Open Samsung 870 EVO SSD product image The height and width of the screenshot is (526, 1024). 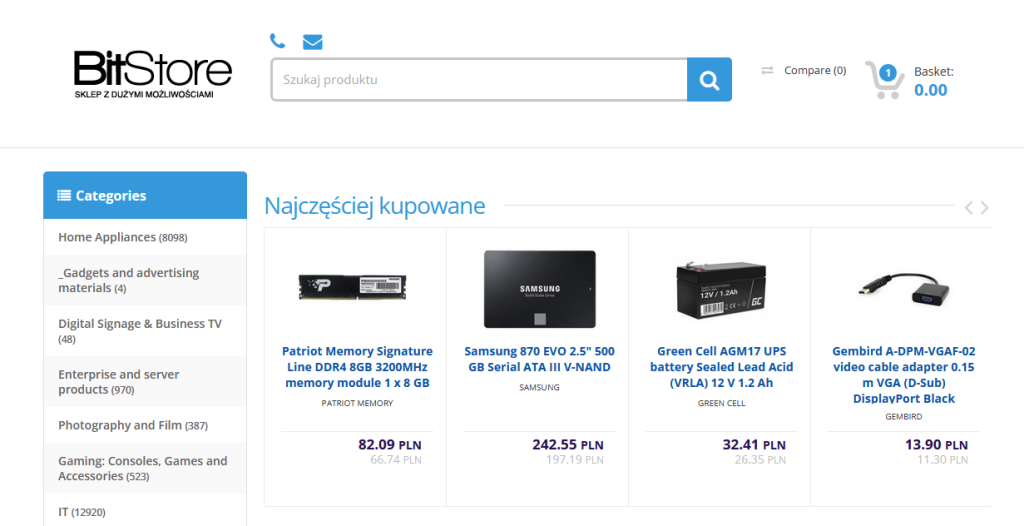pyautogui.click(x=539, y=289)
